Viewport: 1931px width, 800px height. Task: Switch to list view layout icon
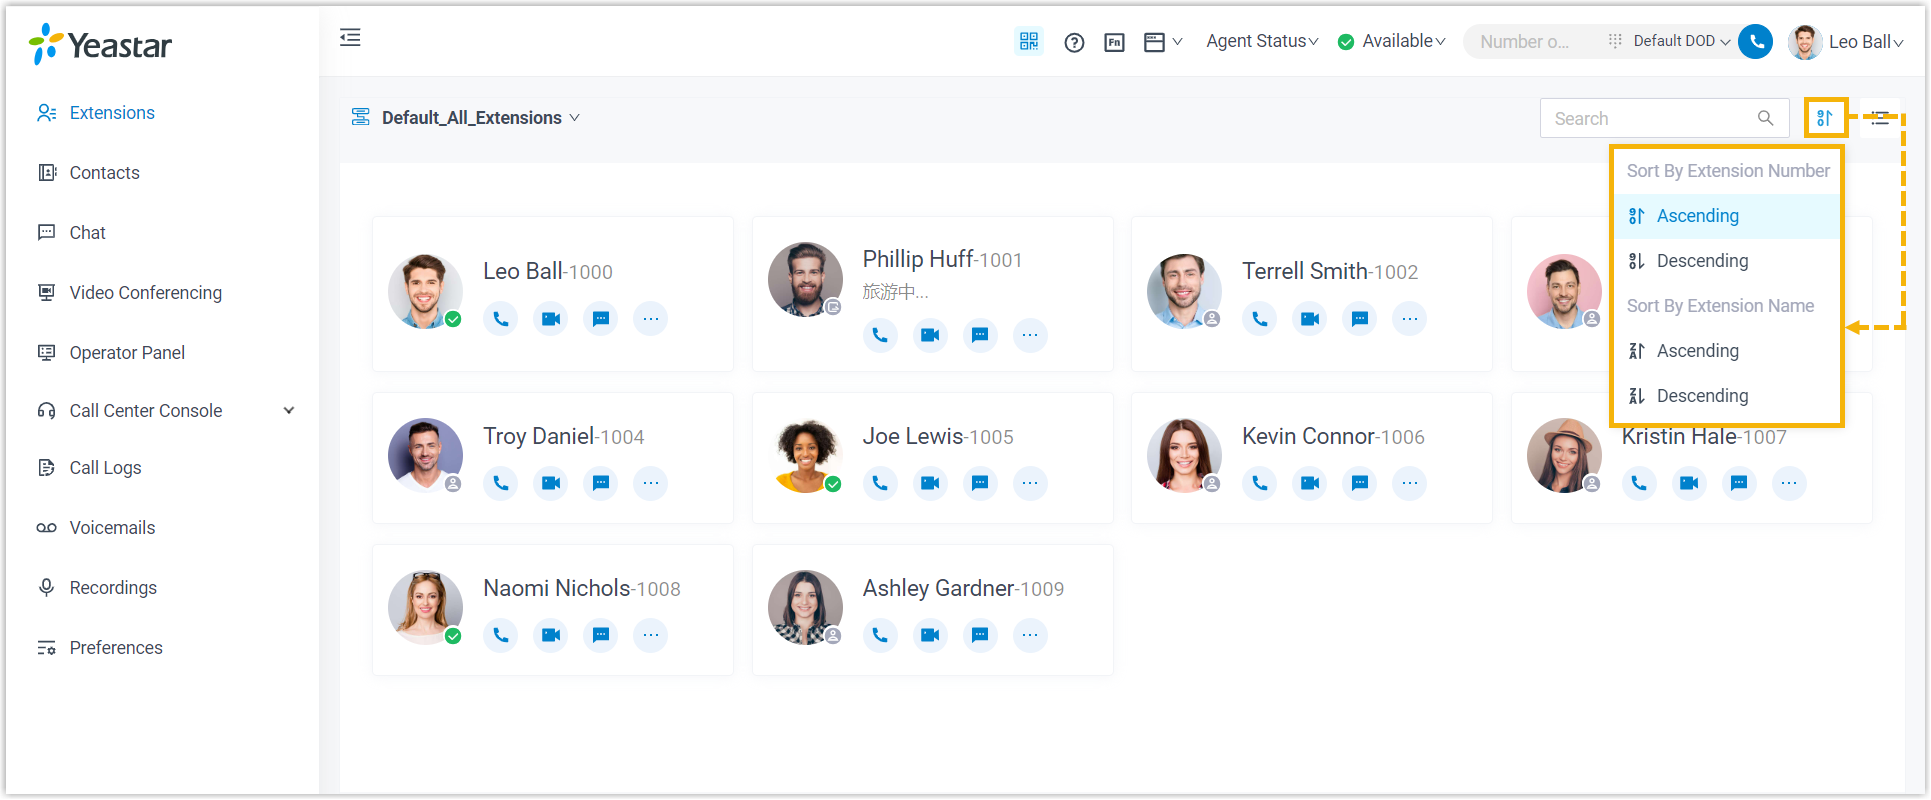click(1879, 118)
